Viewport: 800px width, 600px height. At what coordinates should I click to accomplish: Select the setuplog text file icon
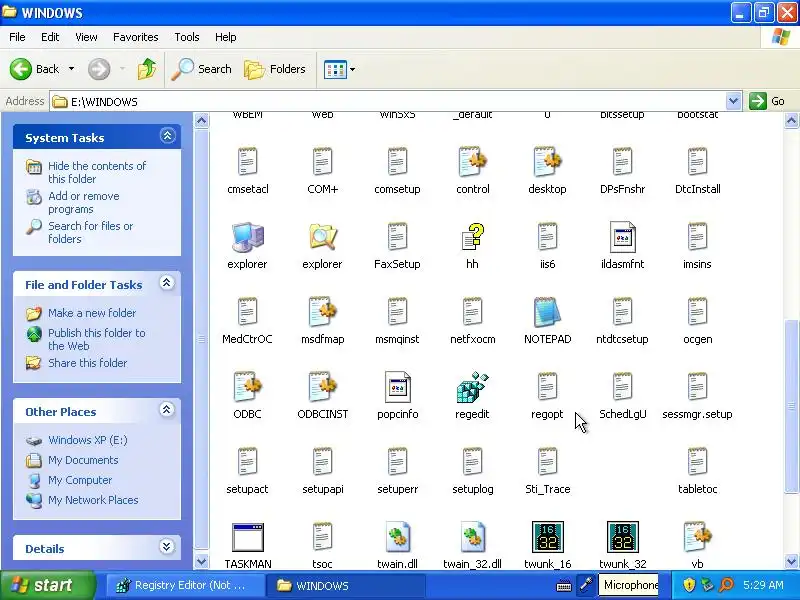[x=472, y=462]
